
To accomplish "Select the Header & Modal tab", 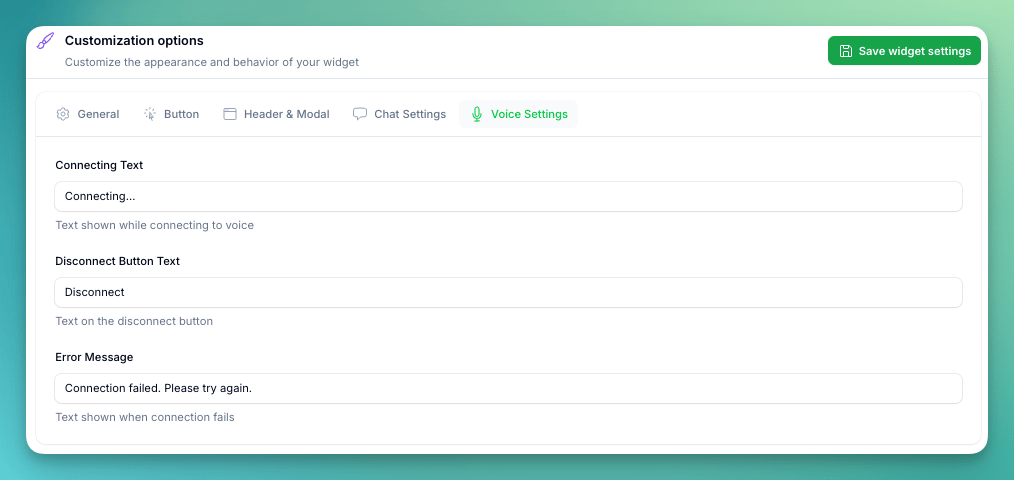I will coord(276,115).
